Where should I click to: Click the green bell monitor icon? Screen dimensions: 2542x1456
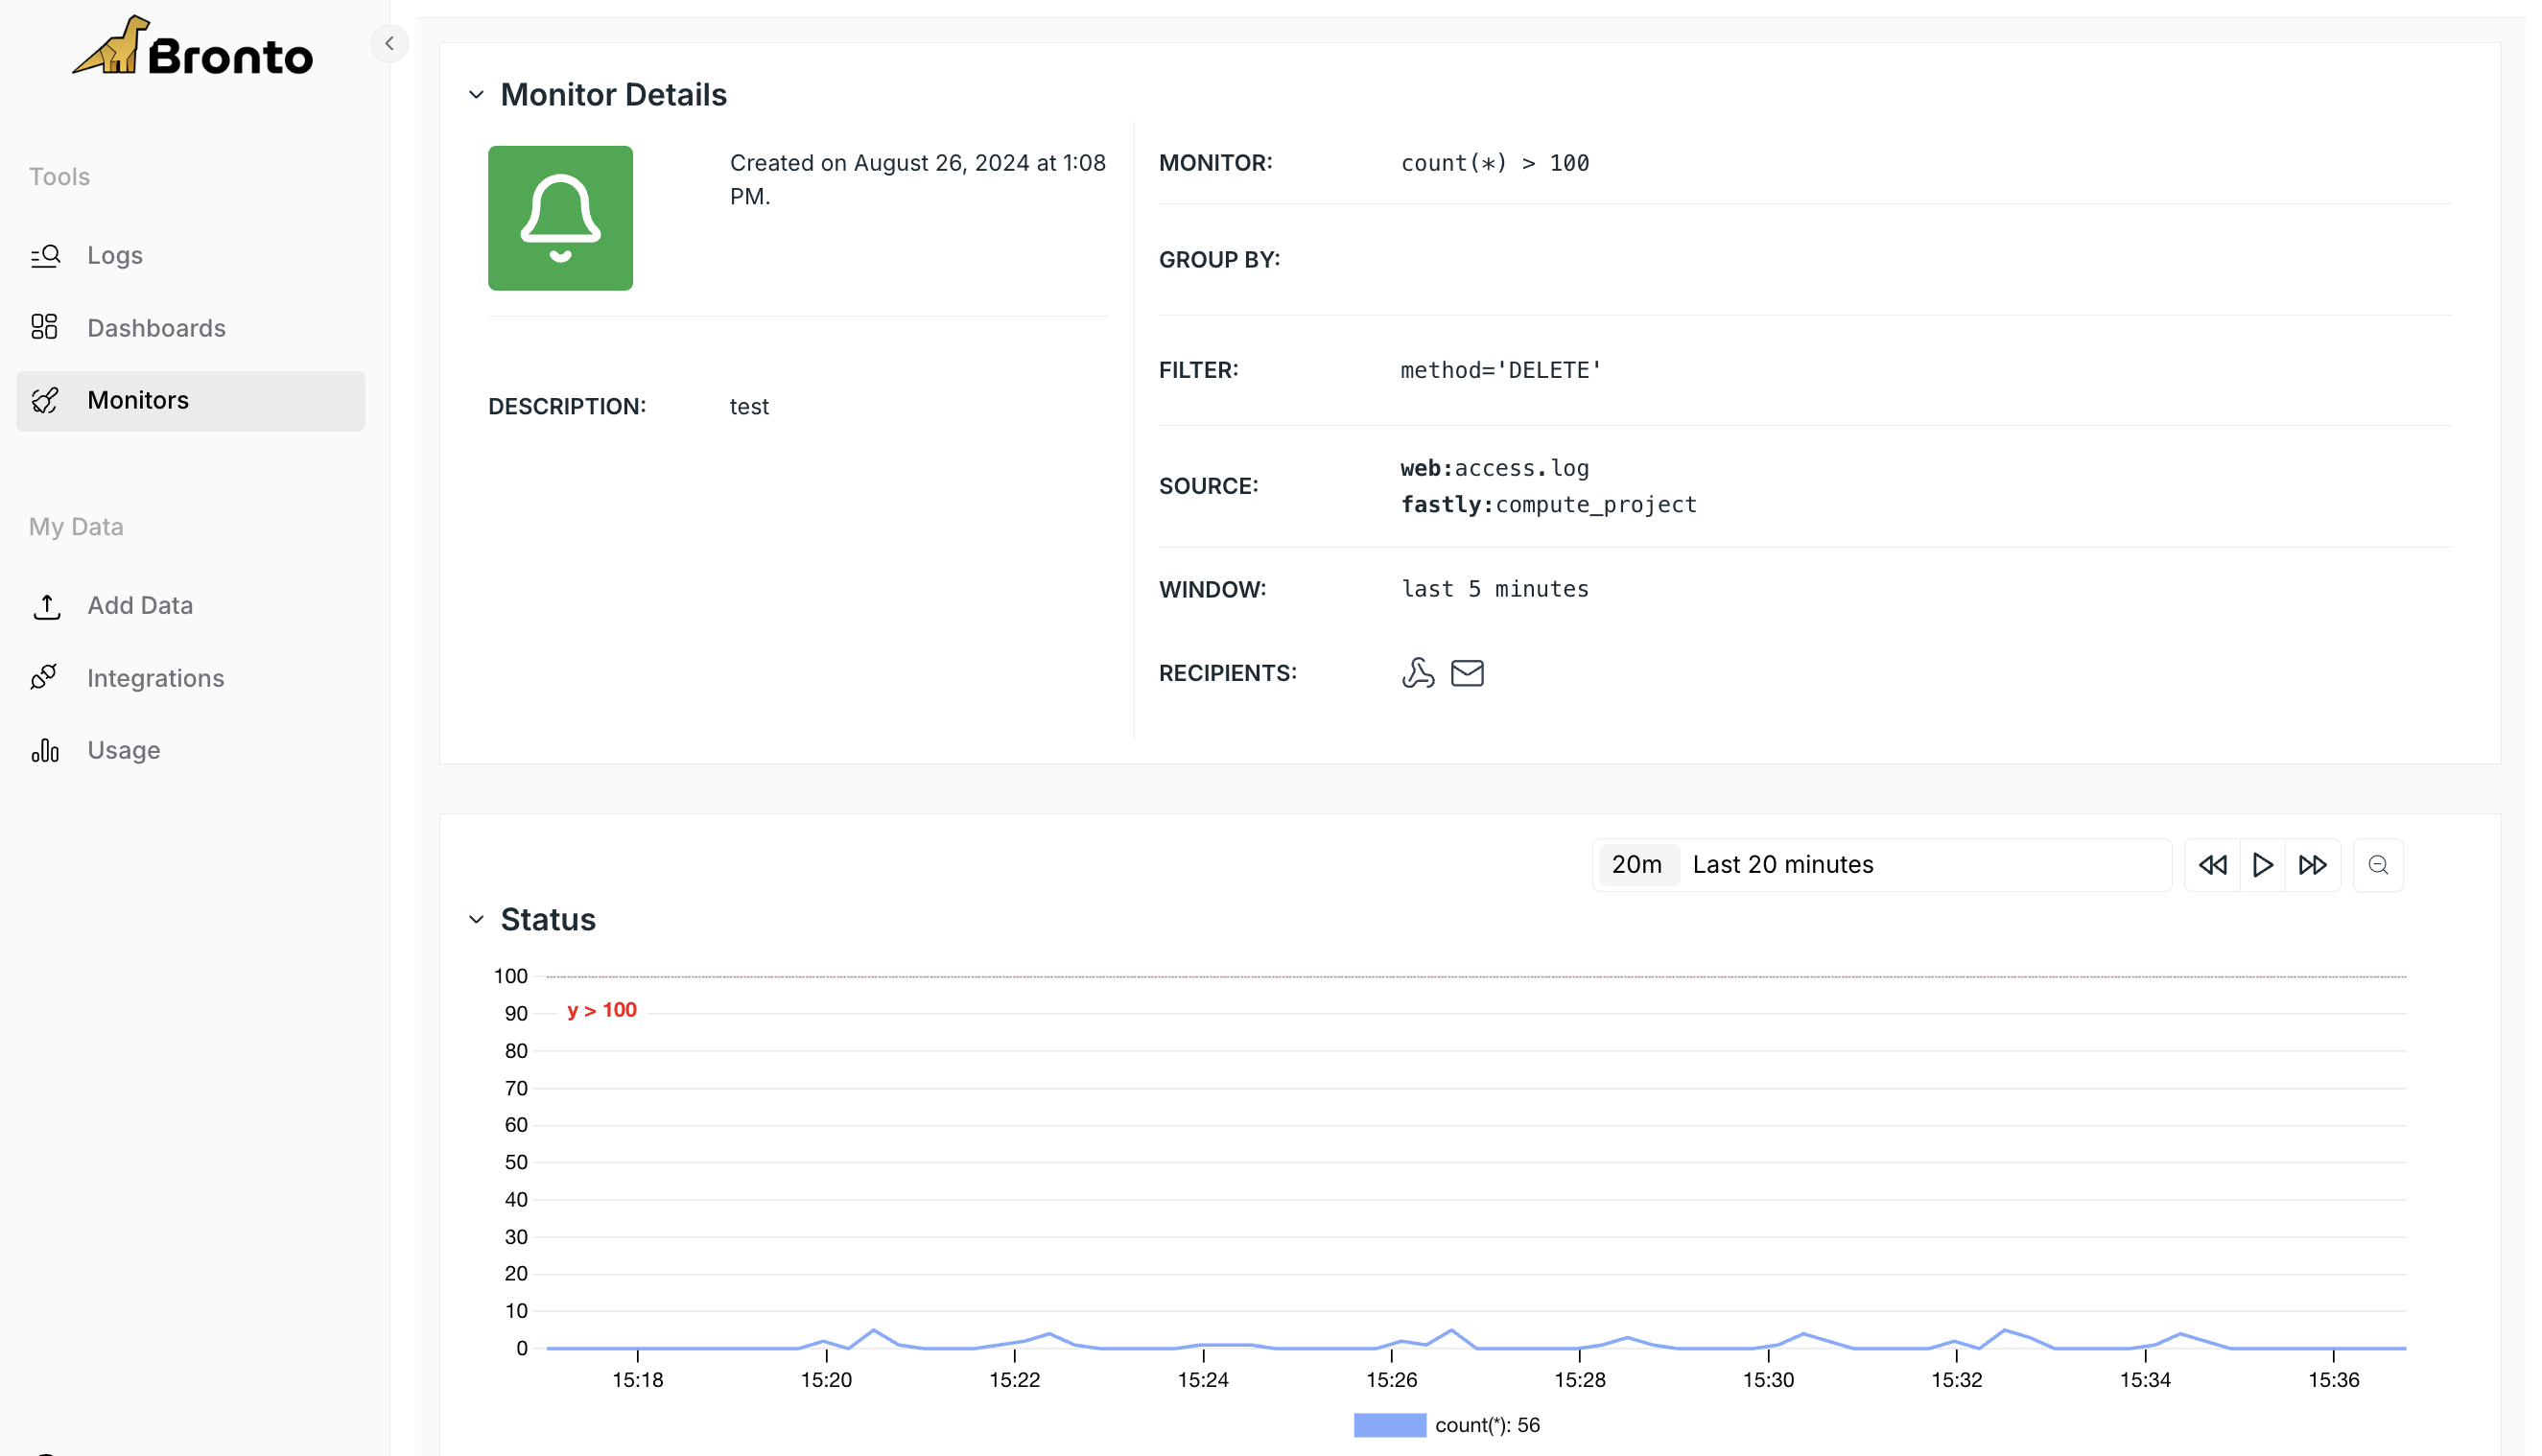pyautogui.click(x=560, y=218)
